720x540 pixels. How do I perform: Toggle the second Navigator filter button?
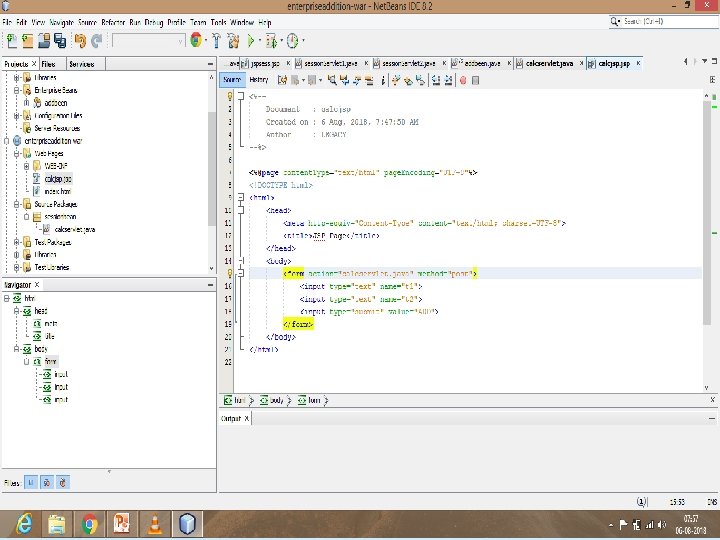coord(47,483)
